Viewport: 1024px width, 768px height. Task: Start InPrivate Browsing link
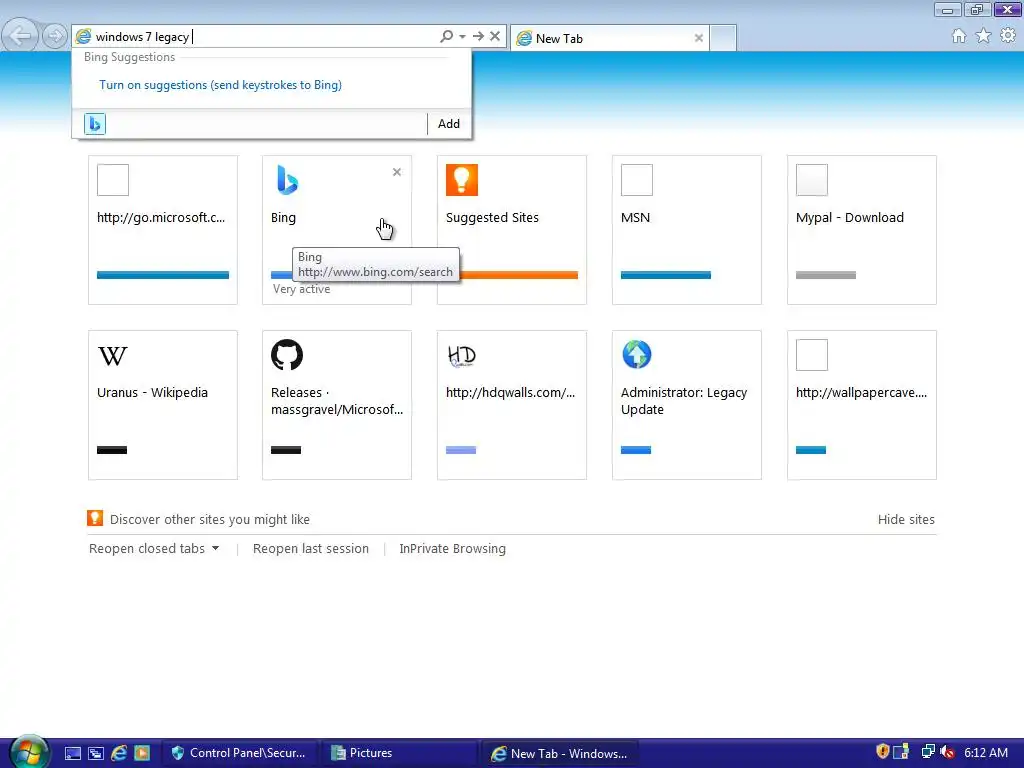tap(453, 549)
